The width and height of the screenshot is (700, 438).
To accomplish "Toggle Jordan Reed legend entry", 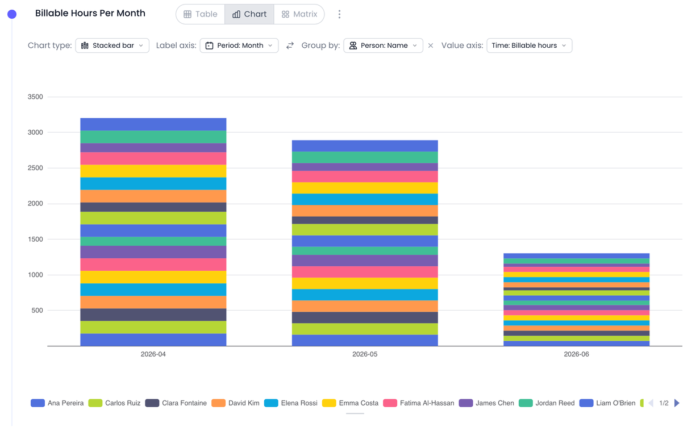I will tap(547, 403).
